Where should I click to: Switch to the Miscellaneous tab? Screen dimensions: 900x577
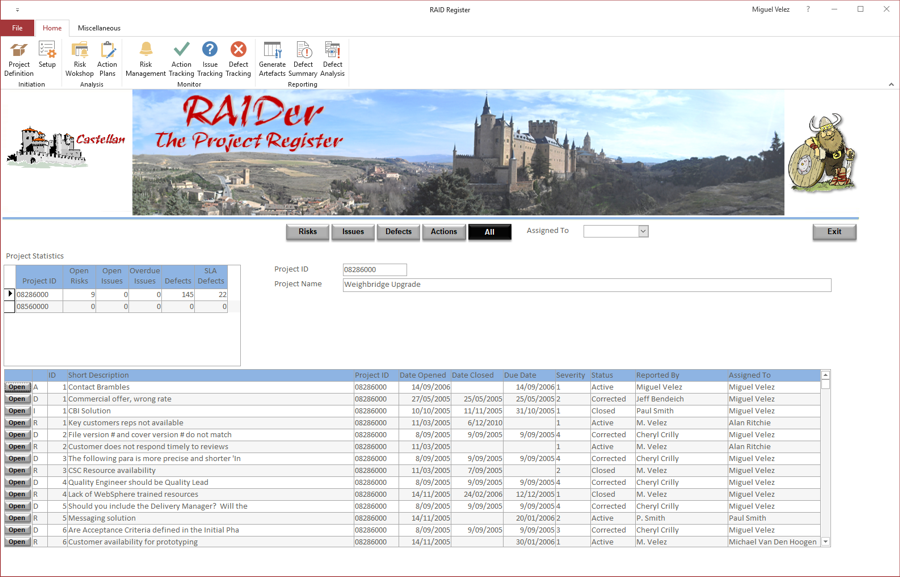99,28
